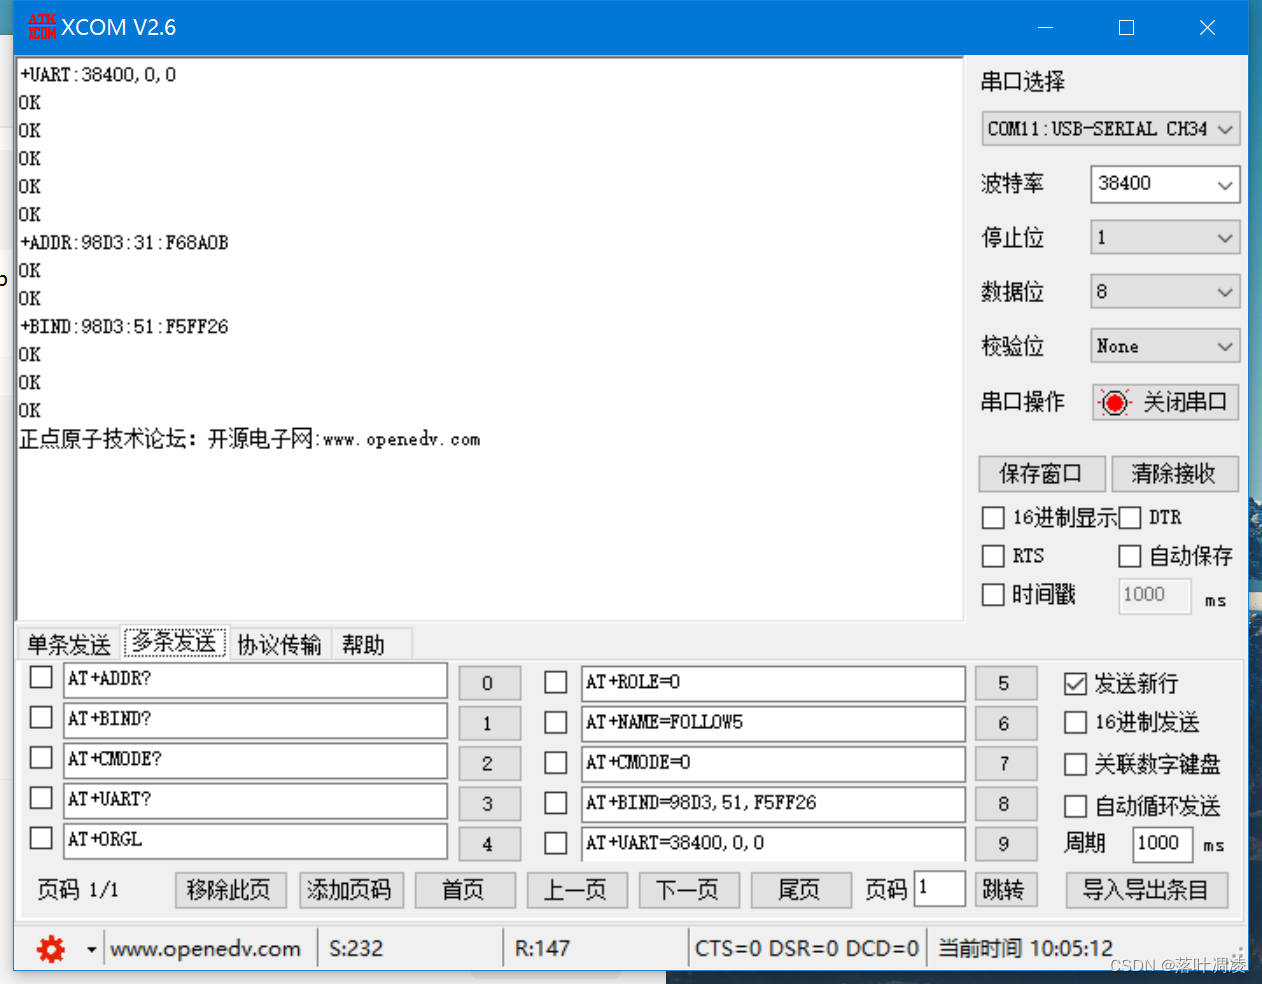Click the 周期 1000 ms field
The image size is (1262, 984).
tap(1162, 844)
